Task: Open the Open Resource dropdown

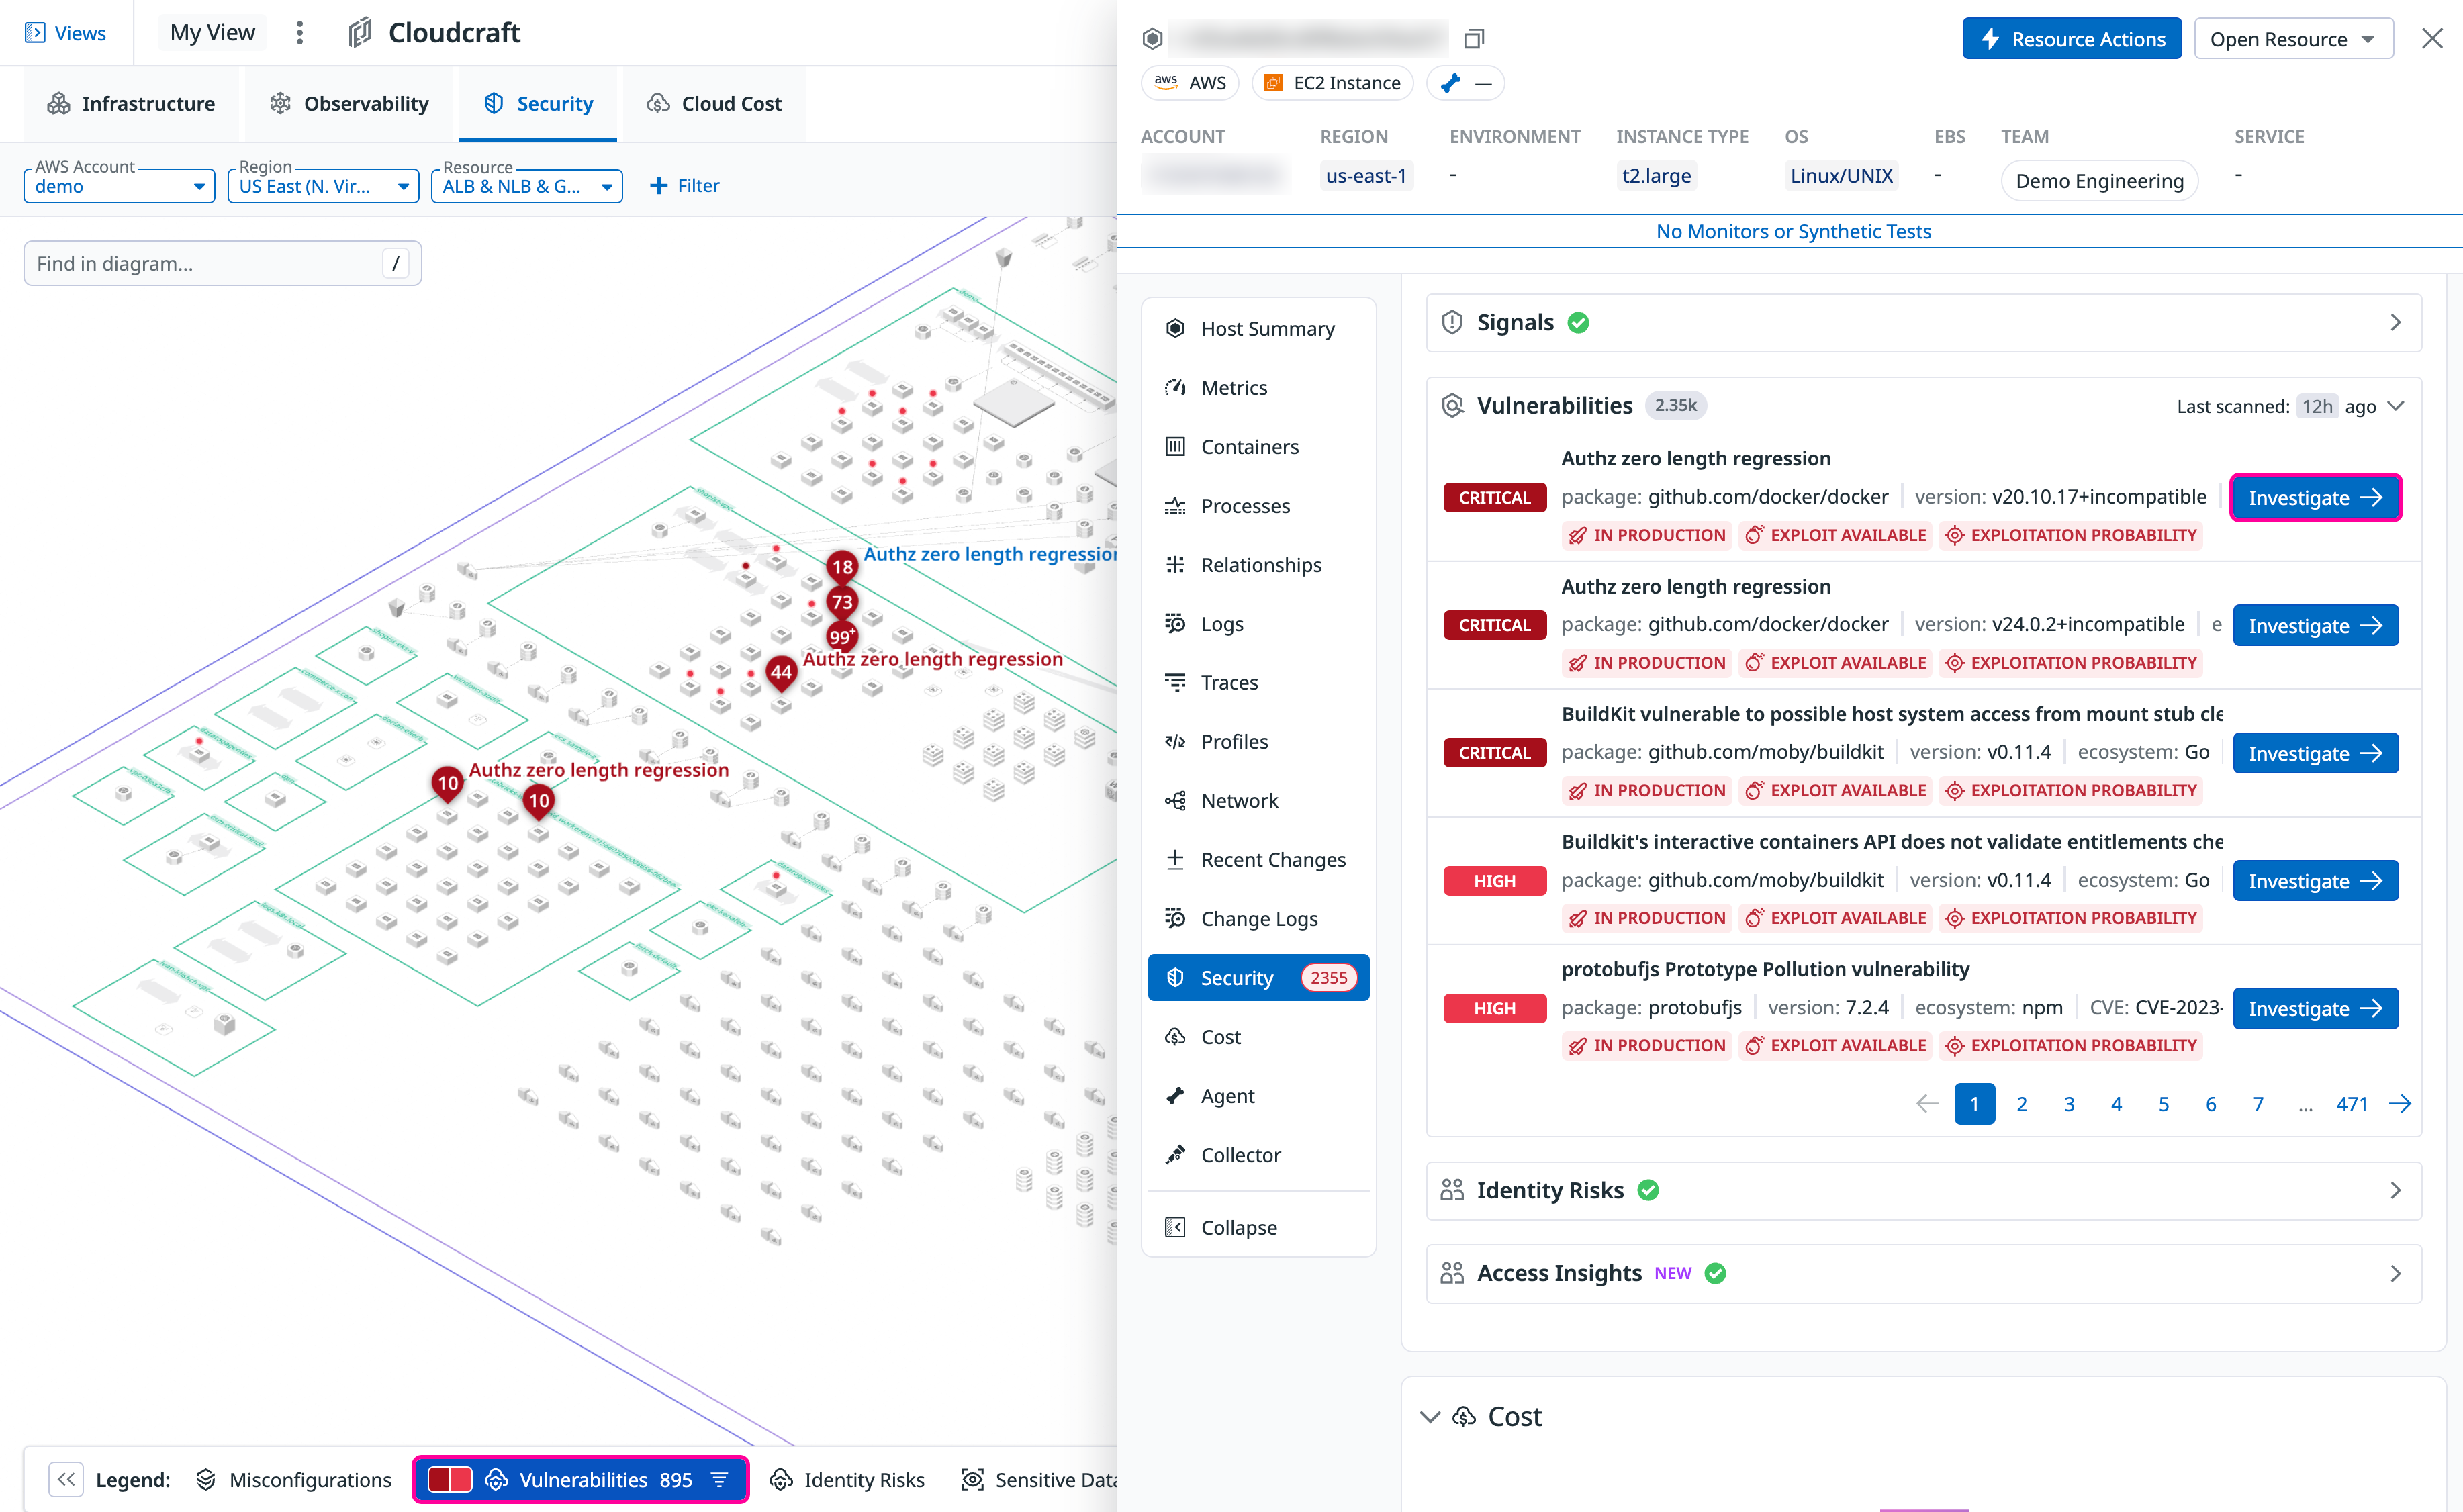Action: (2293, 39)
